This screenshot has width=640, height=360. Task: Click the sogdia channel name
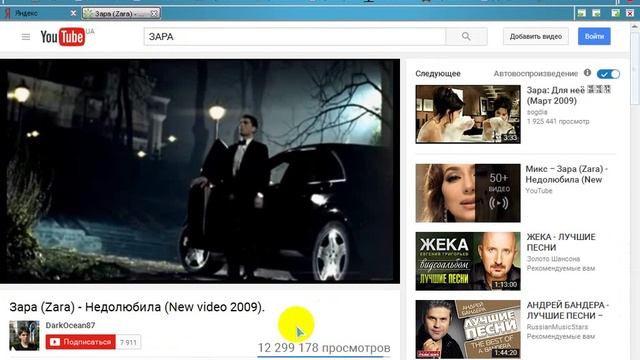click(537, 112)
